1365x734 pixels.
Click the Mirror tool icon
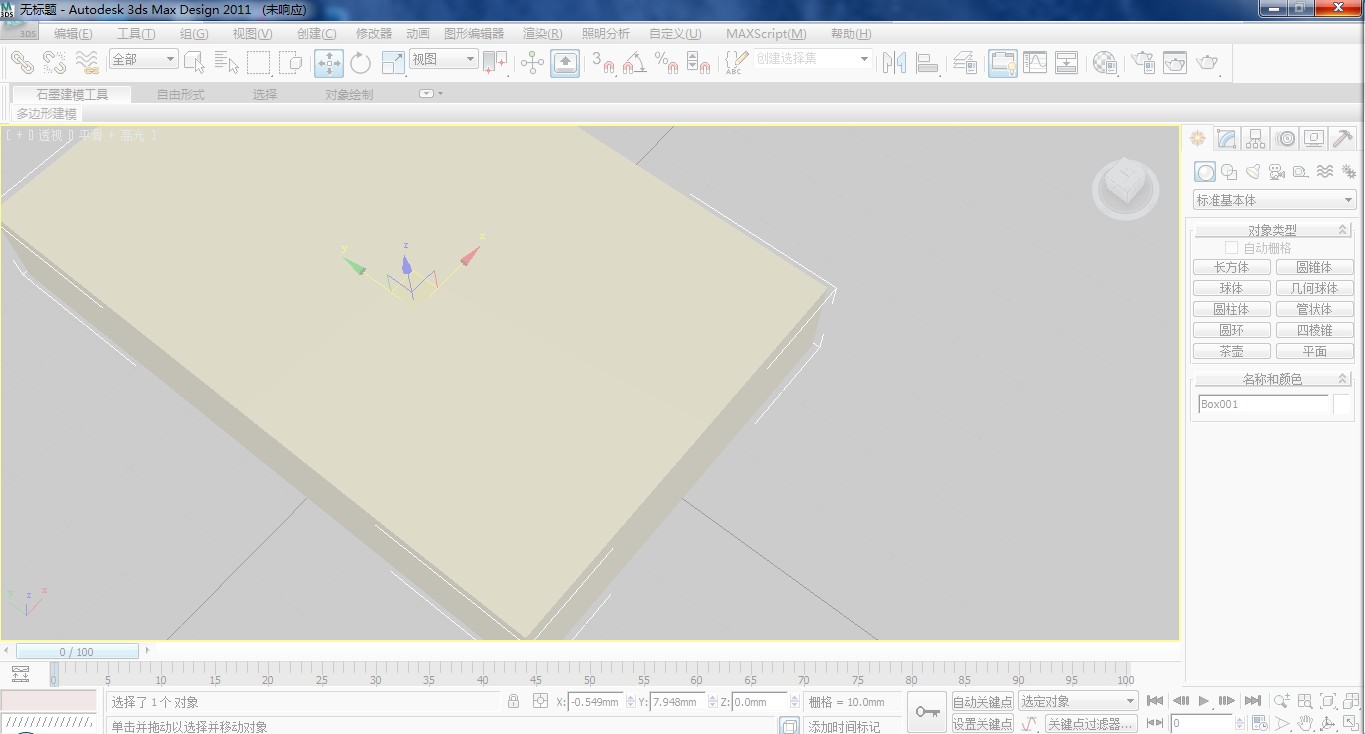894,63
